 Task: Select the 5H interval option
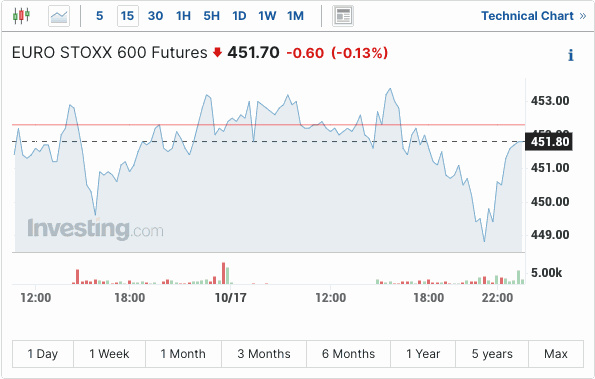211,16
